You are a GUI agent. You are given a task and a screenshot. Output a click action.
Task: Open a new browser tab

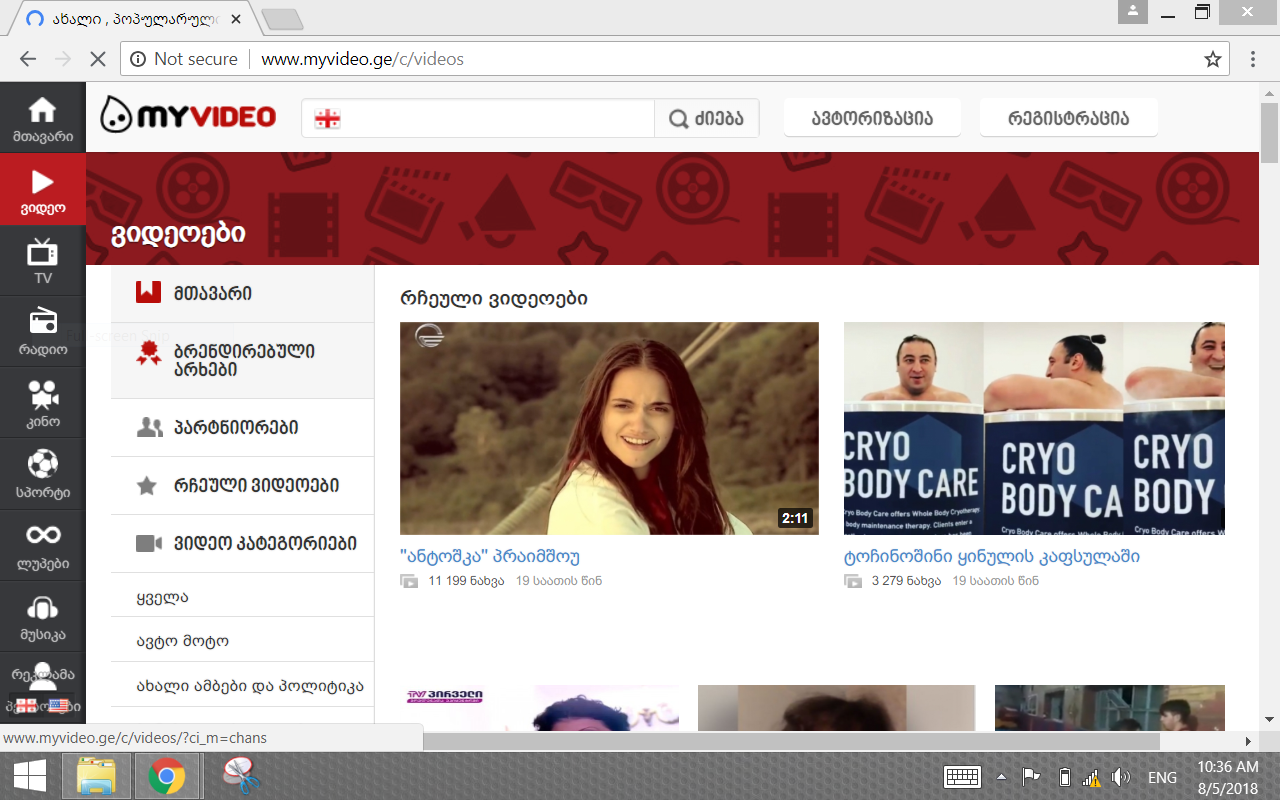[282, 19]
